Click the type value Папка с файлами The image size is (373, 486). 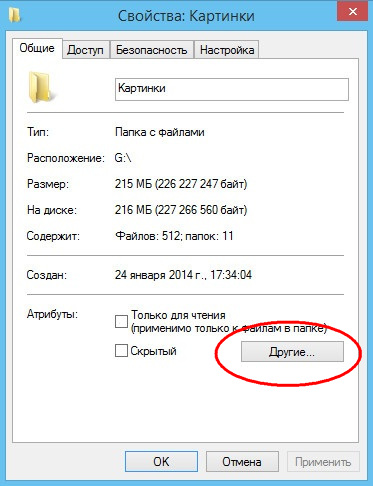tap(160, 132)
